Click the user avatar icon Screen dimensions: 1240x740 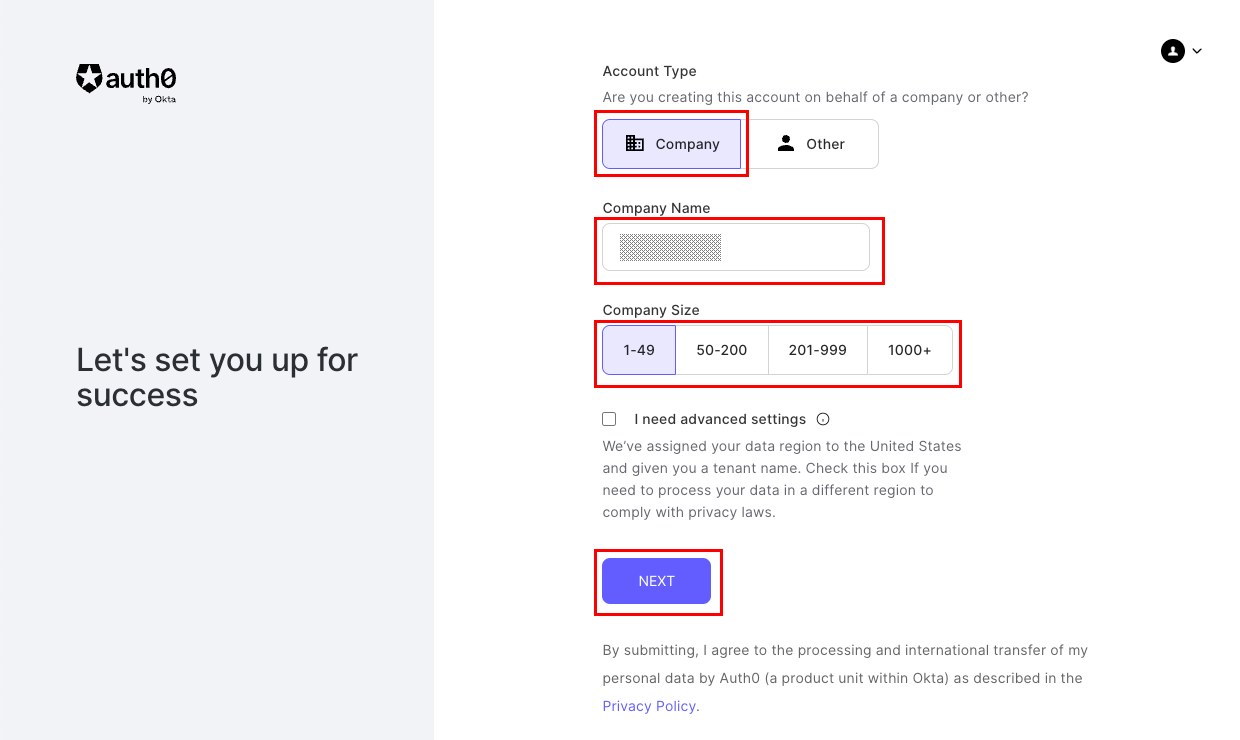(1172, 51)
